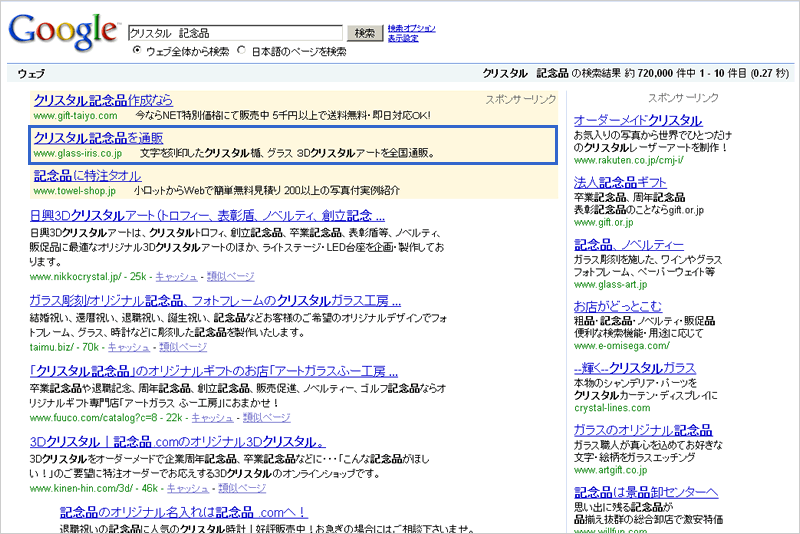The image size is (800, 534).
Task: Open 類似ページ for taimu.biz result
Action: [186, 347]
